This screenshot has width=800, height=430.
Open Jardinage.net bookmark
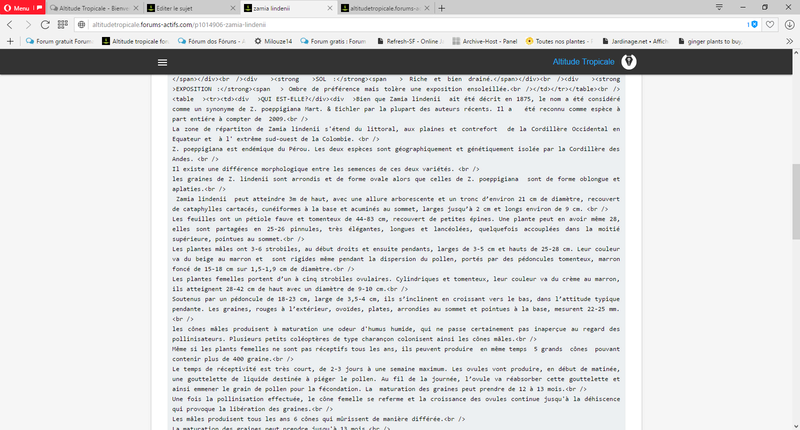click(x=635, y=41)
